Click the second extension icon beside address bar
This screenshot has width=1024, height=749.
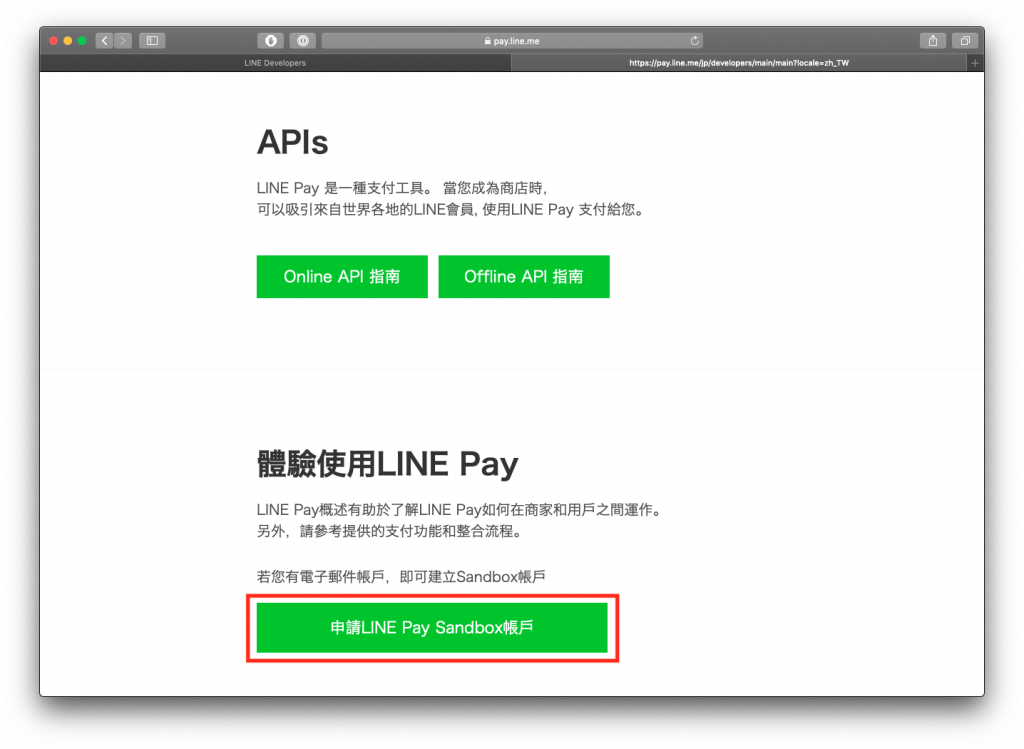[x=303, y=40]
